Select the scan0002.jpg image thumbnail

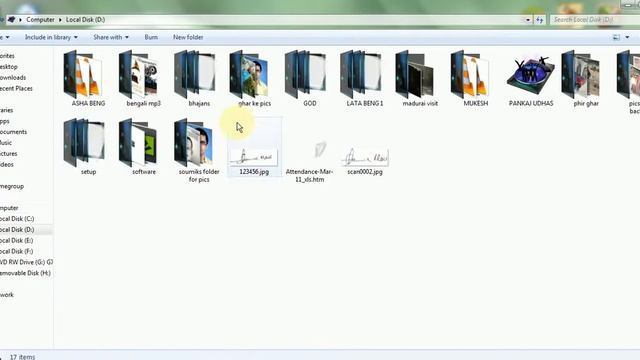pos(365,157)
